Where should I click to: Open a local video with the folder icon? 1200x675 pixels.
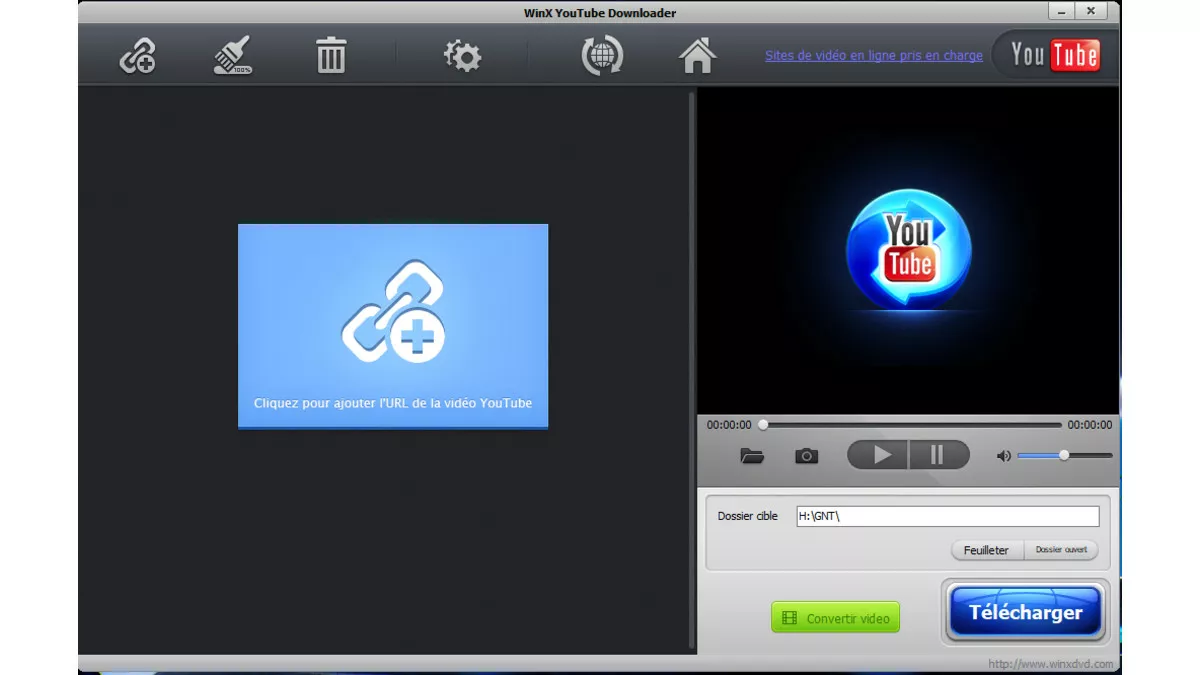pos(751,456)
